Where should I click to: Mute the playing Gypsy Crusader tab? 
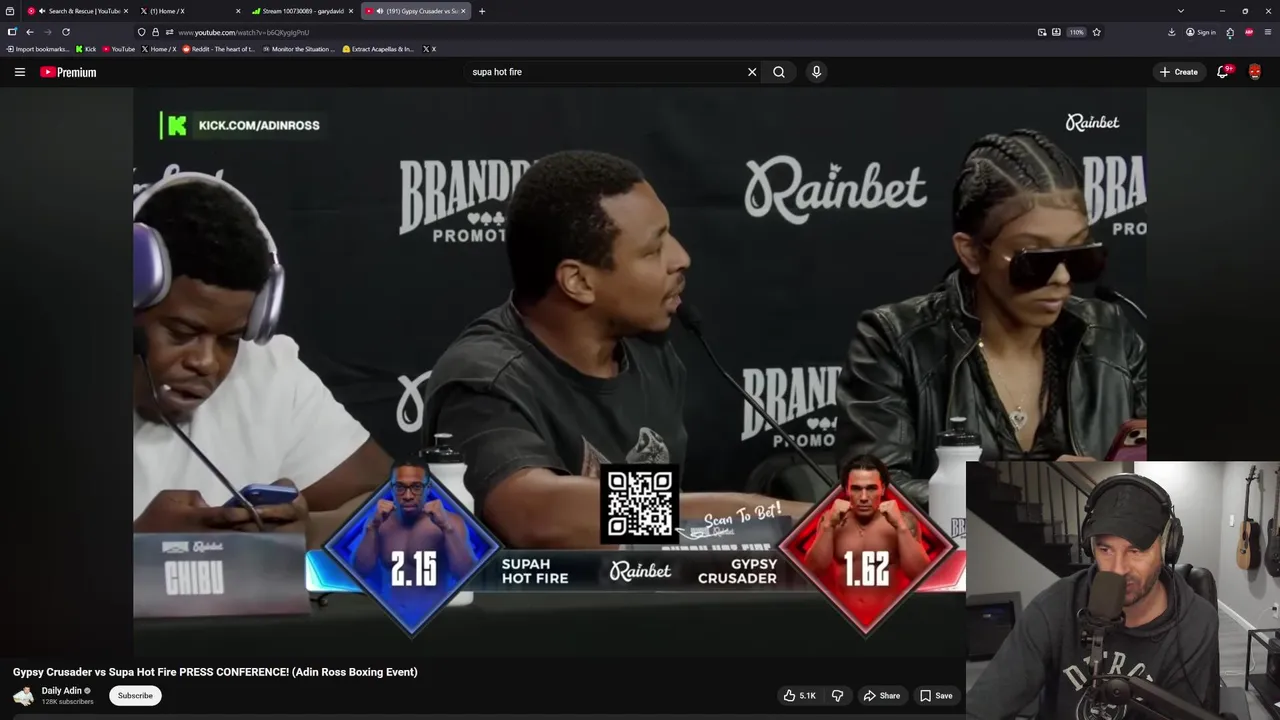[x=380, y=11]
